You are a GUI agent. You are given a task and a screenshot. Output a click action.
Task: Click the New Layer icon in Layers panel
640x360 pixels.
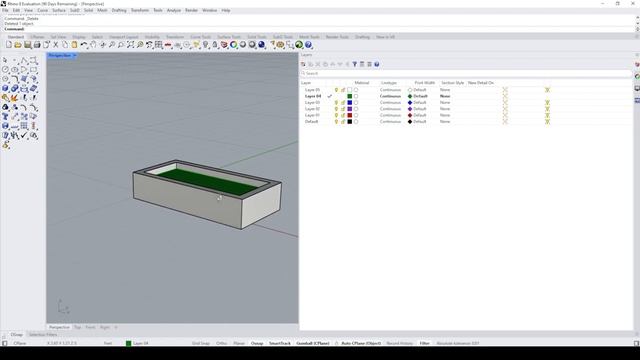(x=303, y=64)
